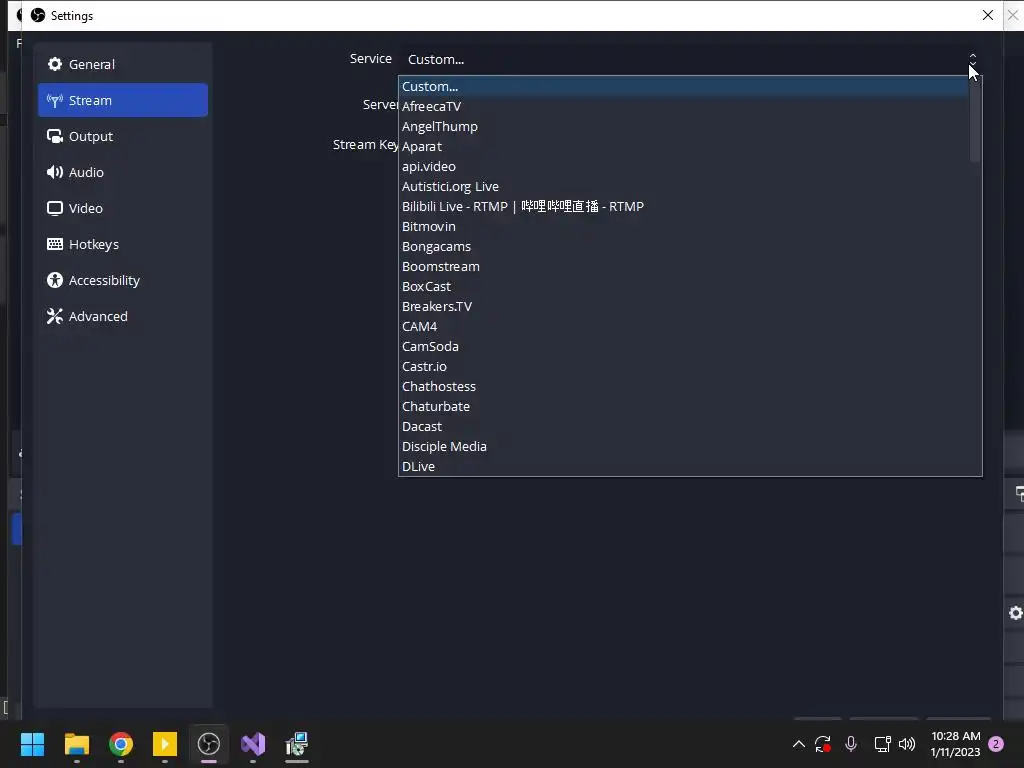Click the microphone tray icon
Viewport: 1024px width, 768px height.
pyautogui.click(x=851, y=744)
